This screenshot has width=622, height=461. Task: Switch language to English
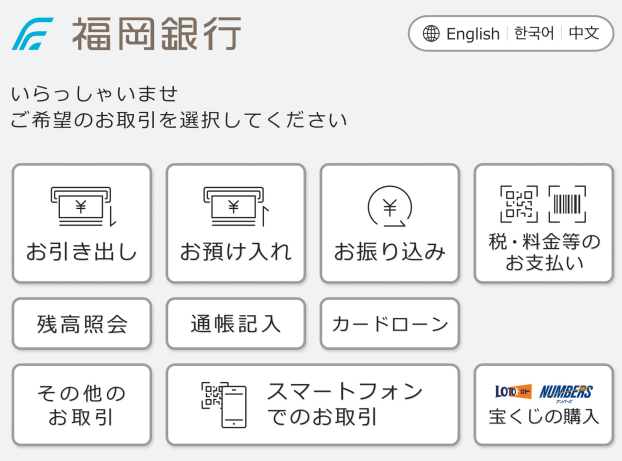472,34
